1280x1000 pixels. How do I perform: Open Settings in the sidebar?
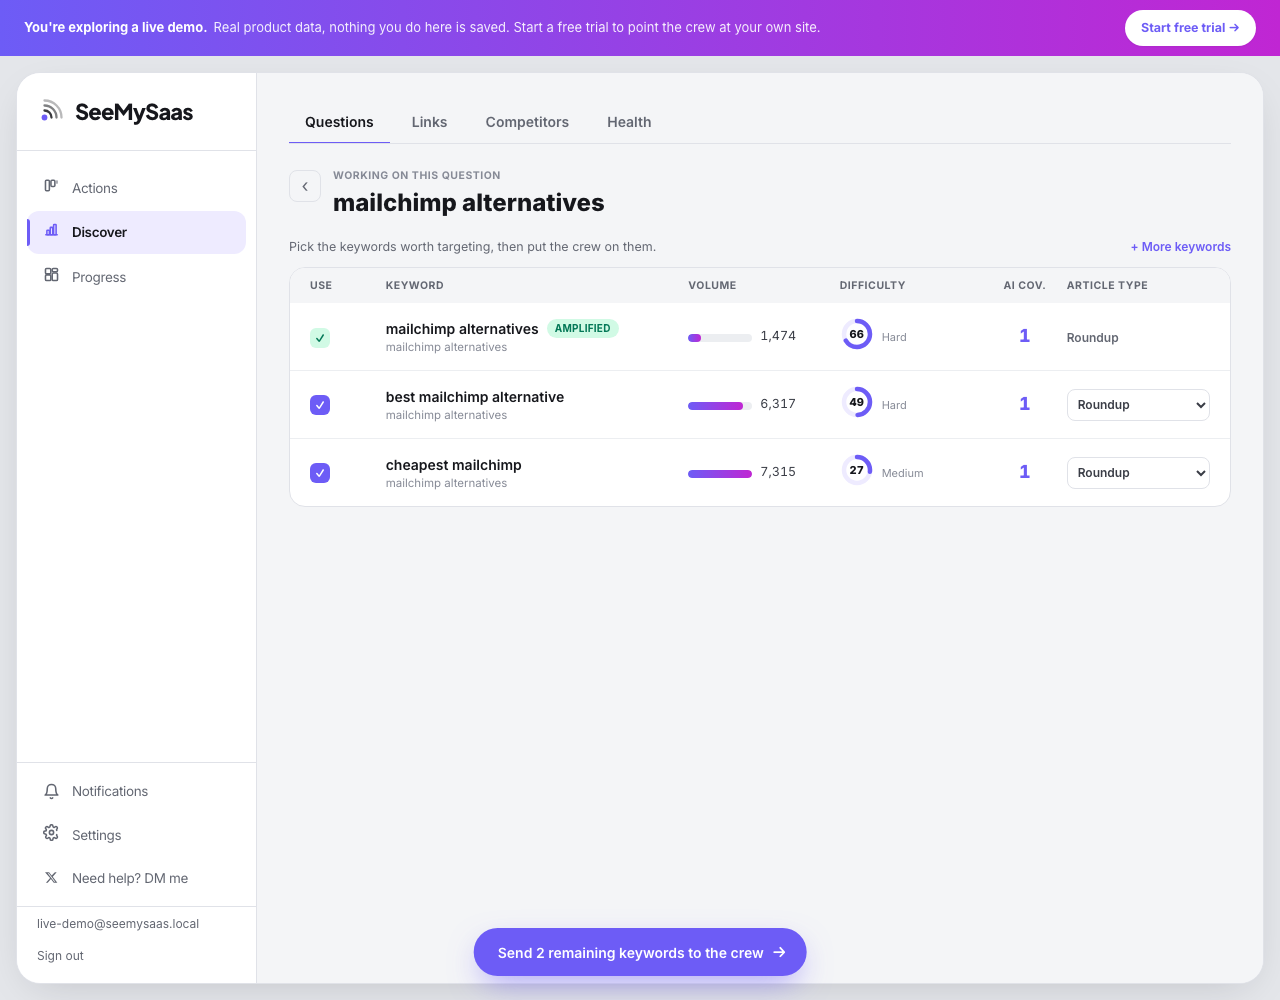[x=136, y=835]
